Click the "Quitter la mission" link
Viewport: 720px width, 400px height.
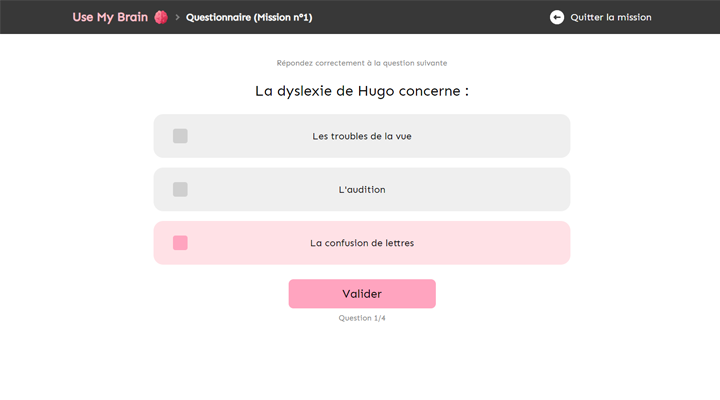click(610, 17)
